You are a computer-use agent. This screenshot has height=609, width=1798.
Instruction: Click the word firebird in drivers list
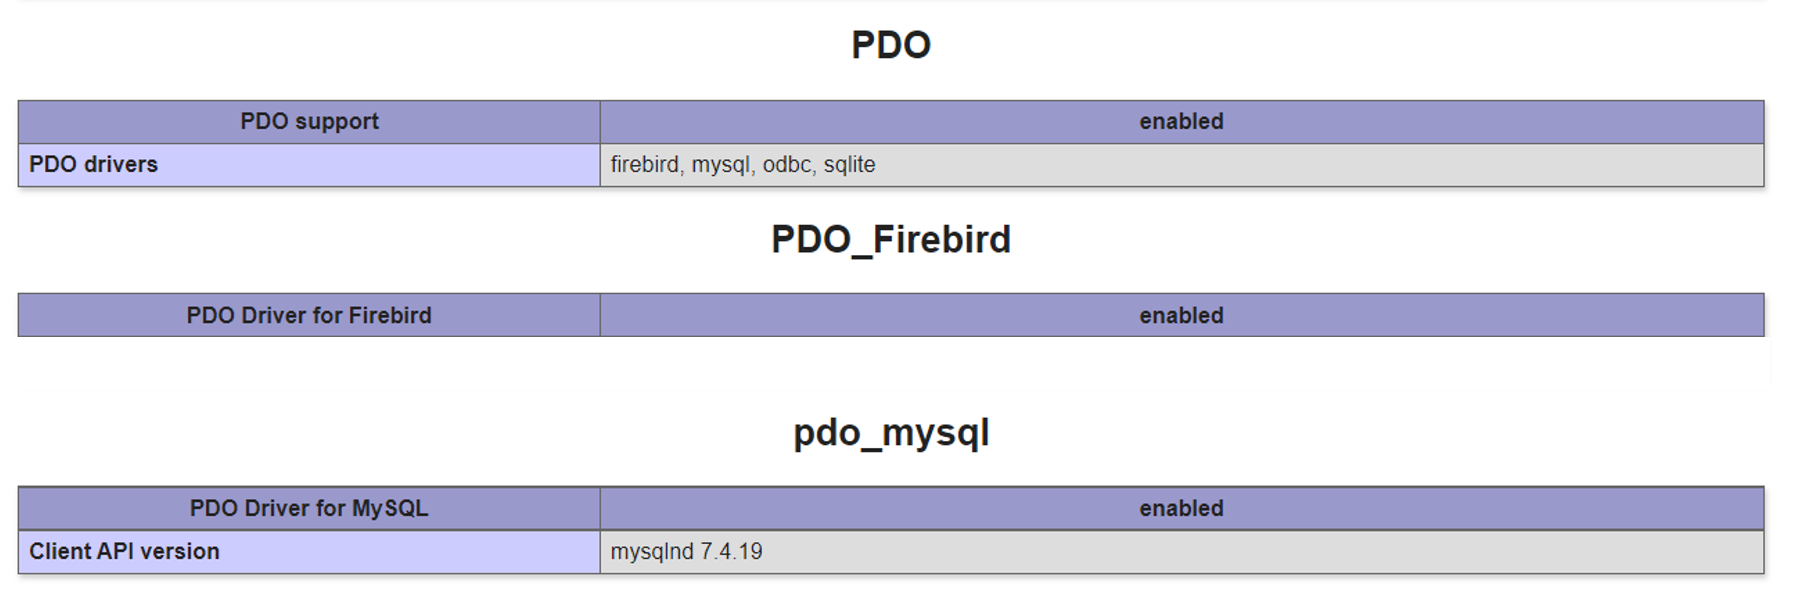(645, 165)
